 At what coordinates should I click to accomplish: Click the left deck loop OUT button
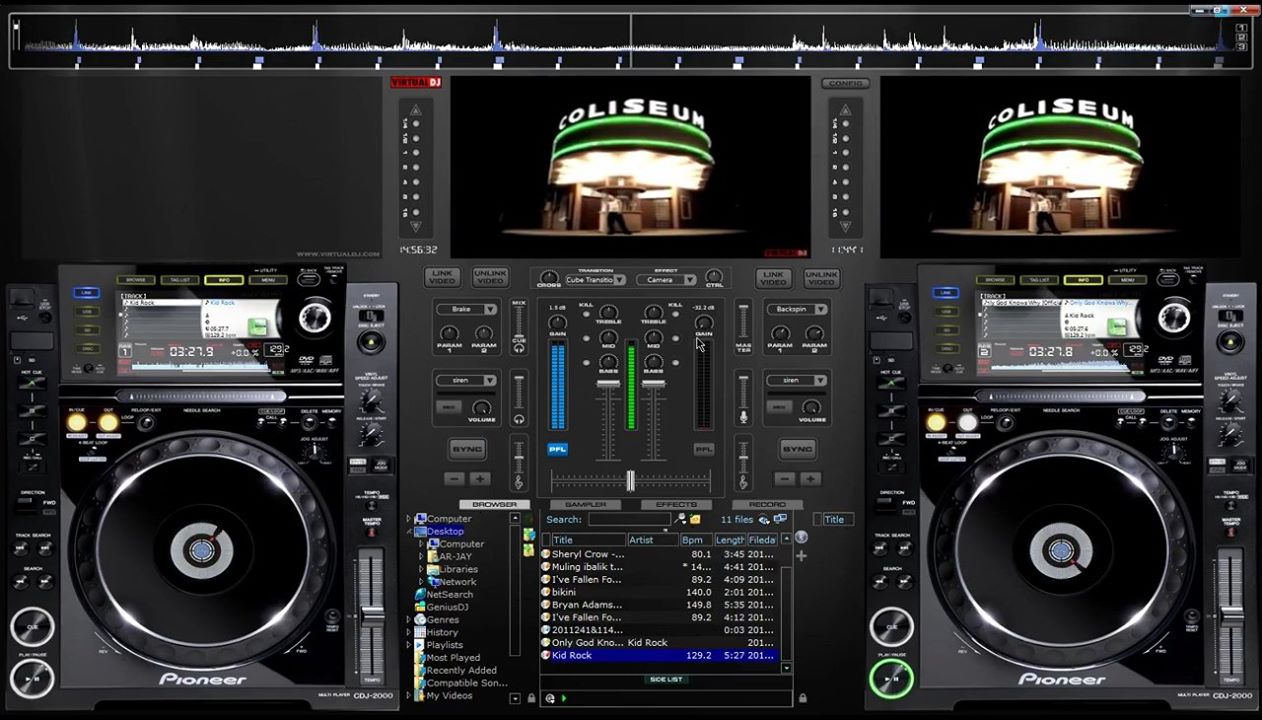(108, 422)
